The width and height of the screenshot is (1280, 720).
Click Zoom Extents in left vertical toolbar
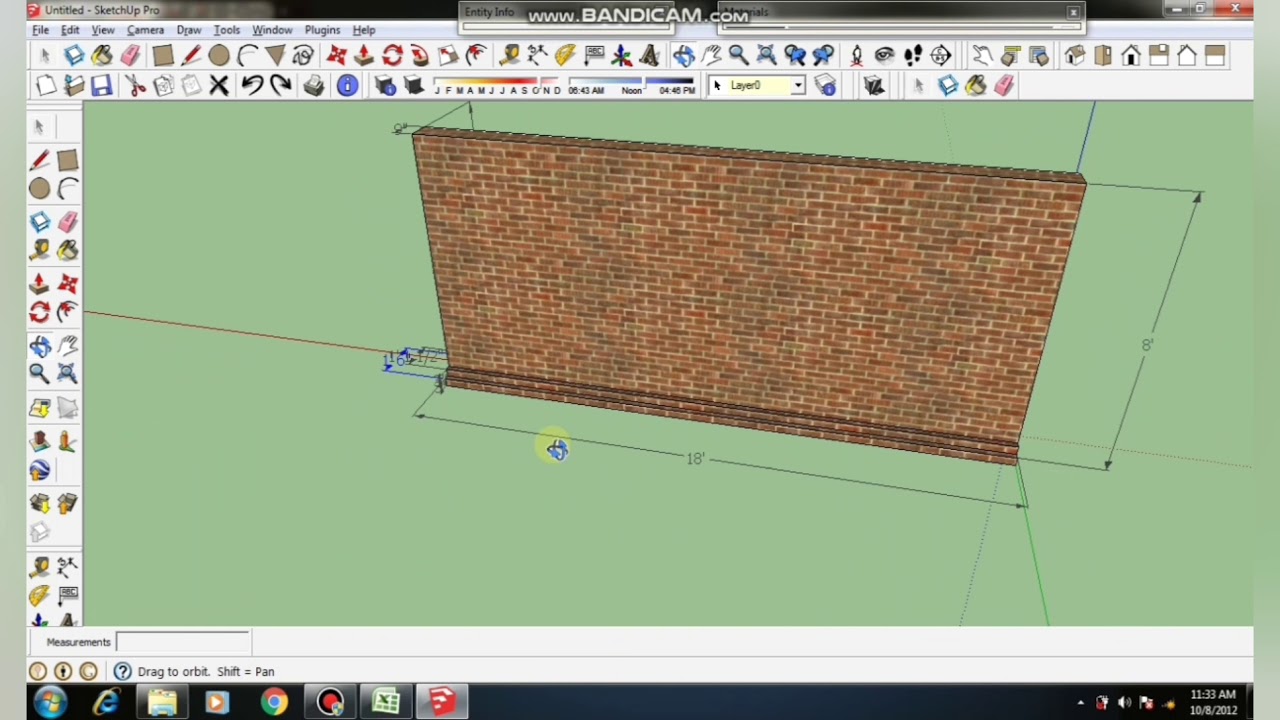coord(67,373)
